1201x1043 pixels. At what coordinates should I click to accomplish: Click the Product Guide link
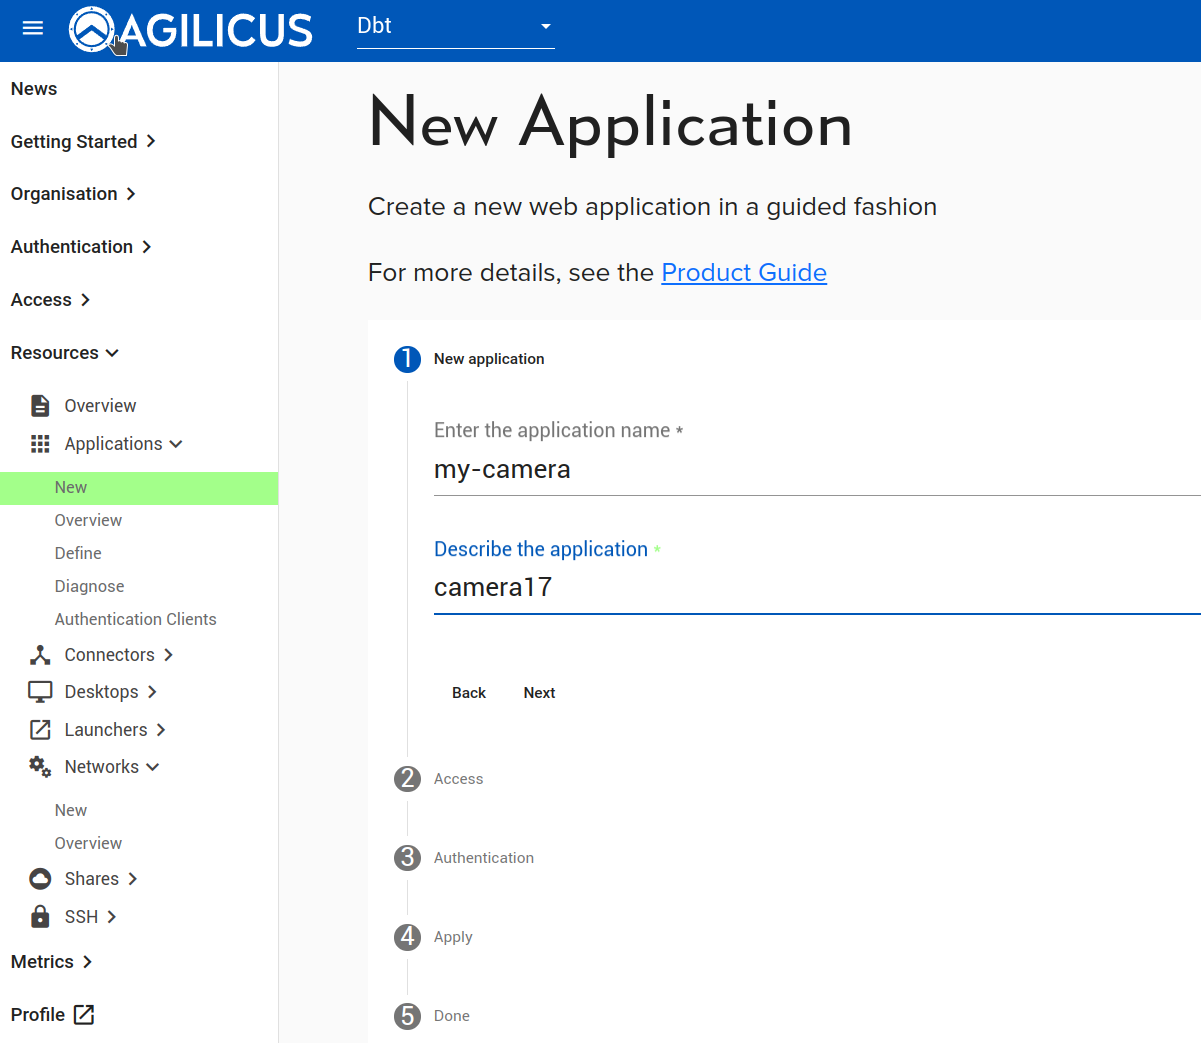coord(744,272)
